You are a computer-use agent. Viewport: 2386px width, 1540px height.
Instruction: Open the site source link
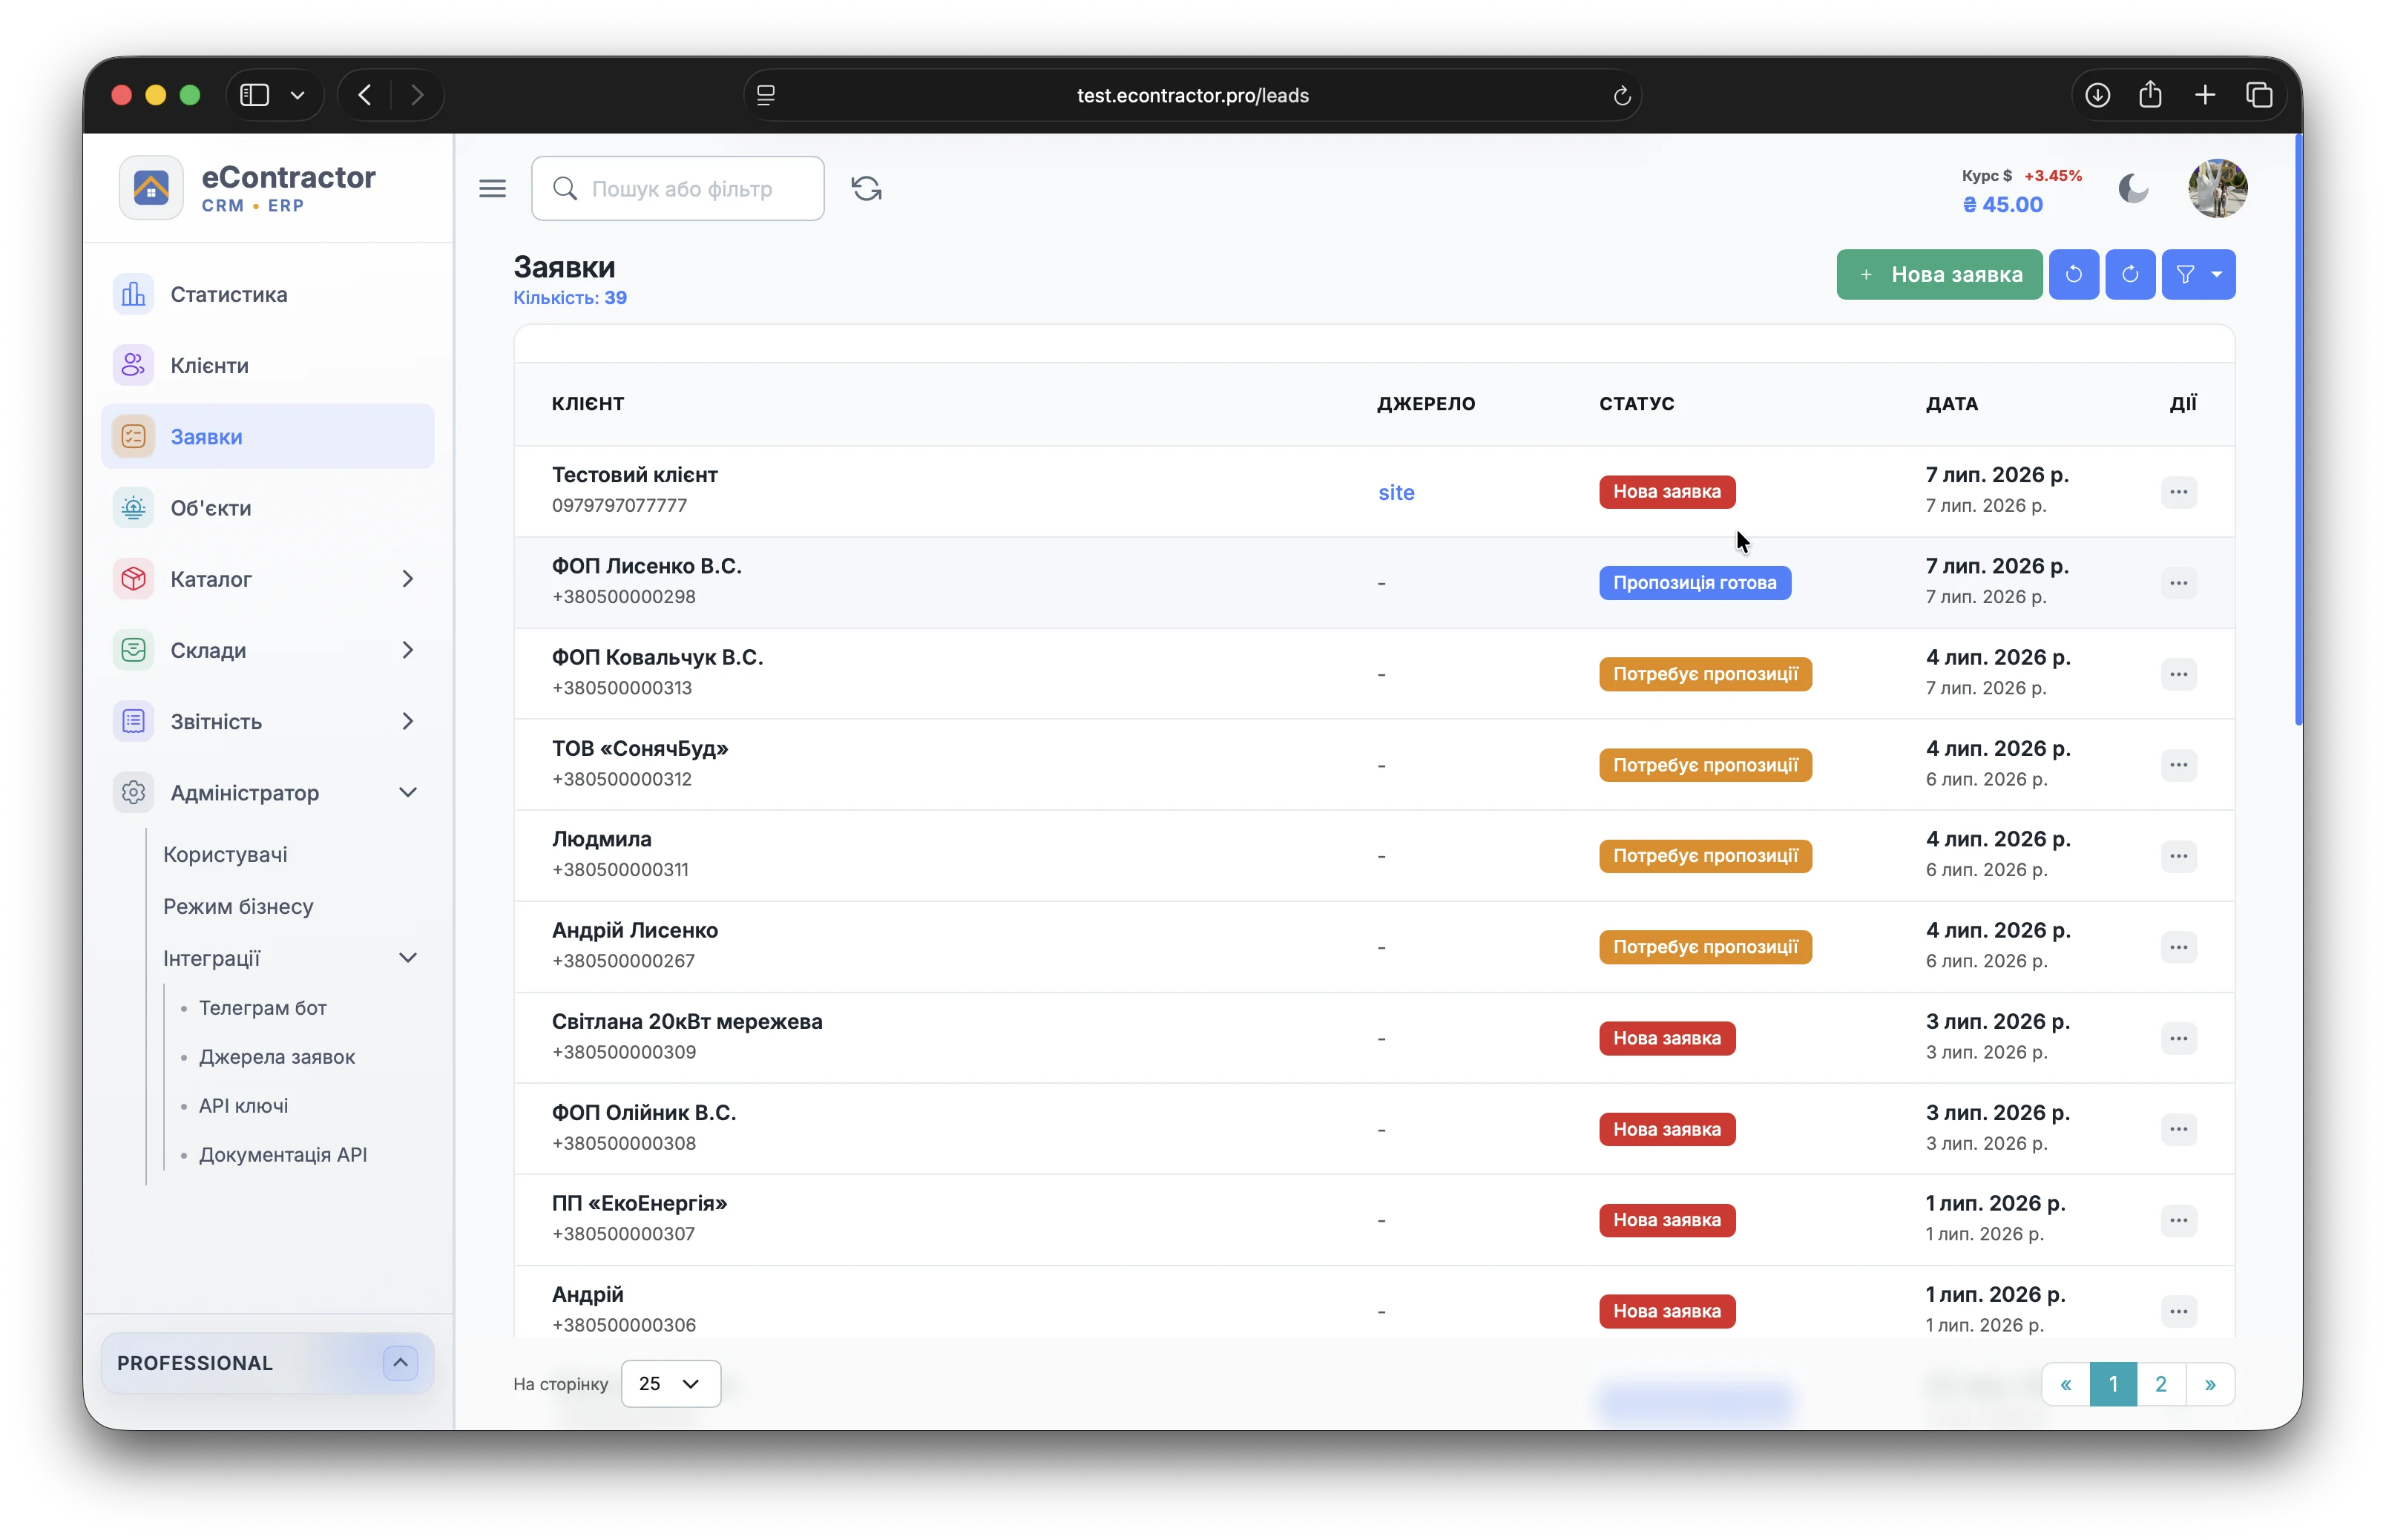(1395, 492)
